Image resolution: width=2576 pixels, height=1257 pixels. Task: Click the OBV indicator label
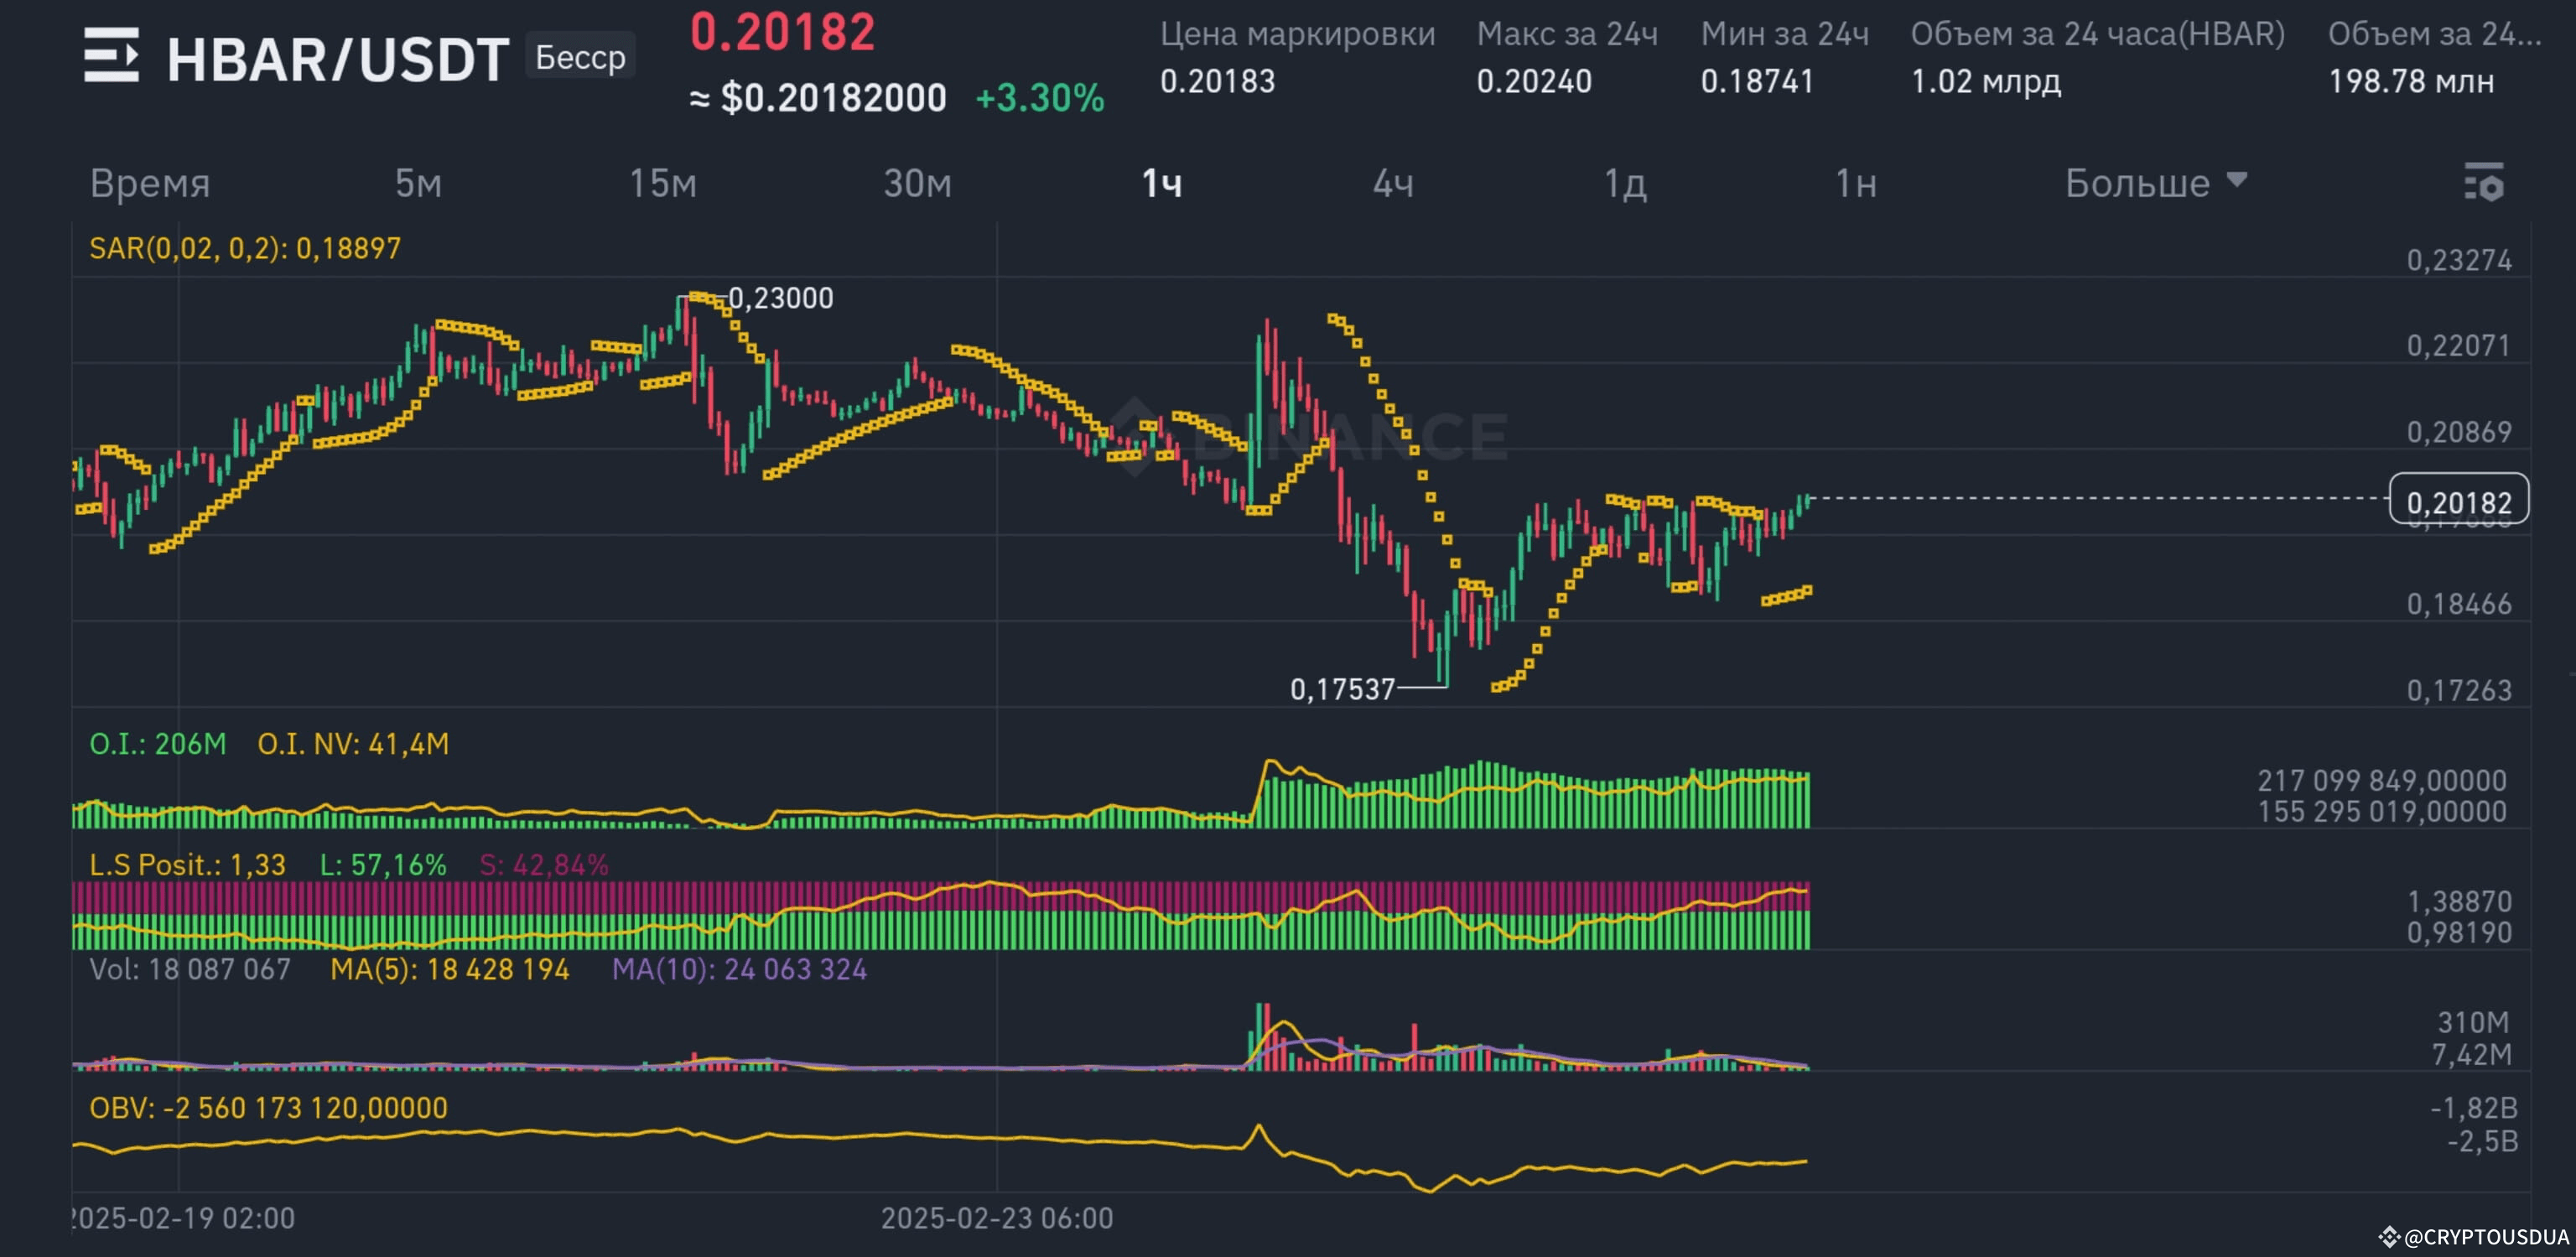[x=267, y=1108]
